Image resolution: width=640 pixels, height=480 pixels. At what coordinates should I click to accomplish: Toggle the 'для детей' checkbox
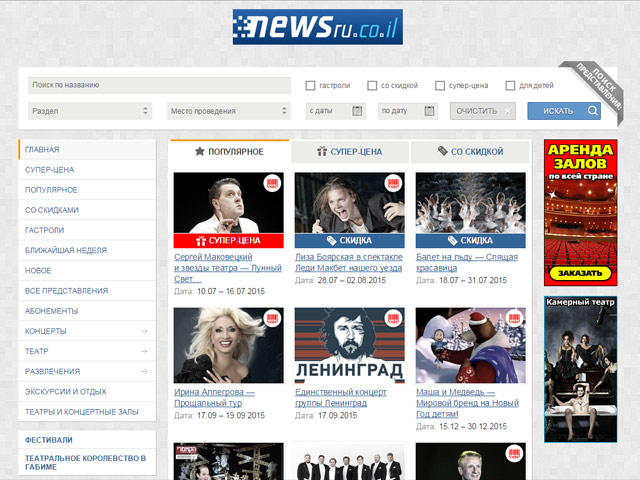(510, 86)
